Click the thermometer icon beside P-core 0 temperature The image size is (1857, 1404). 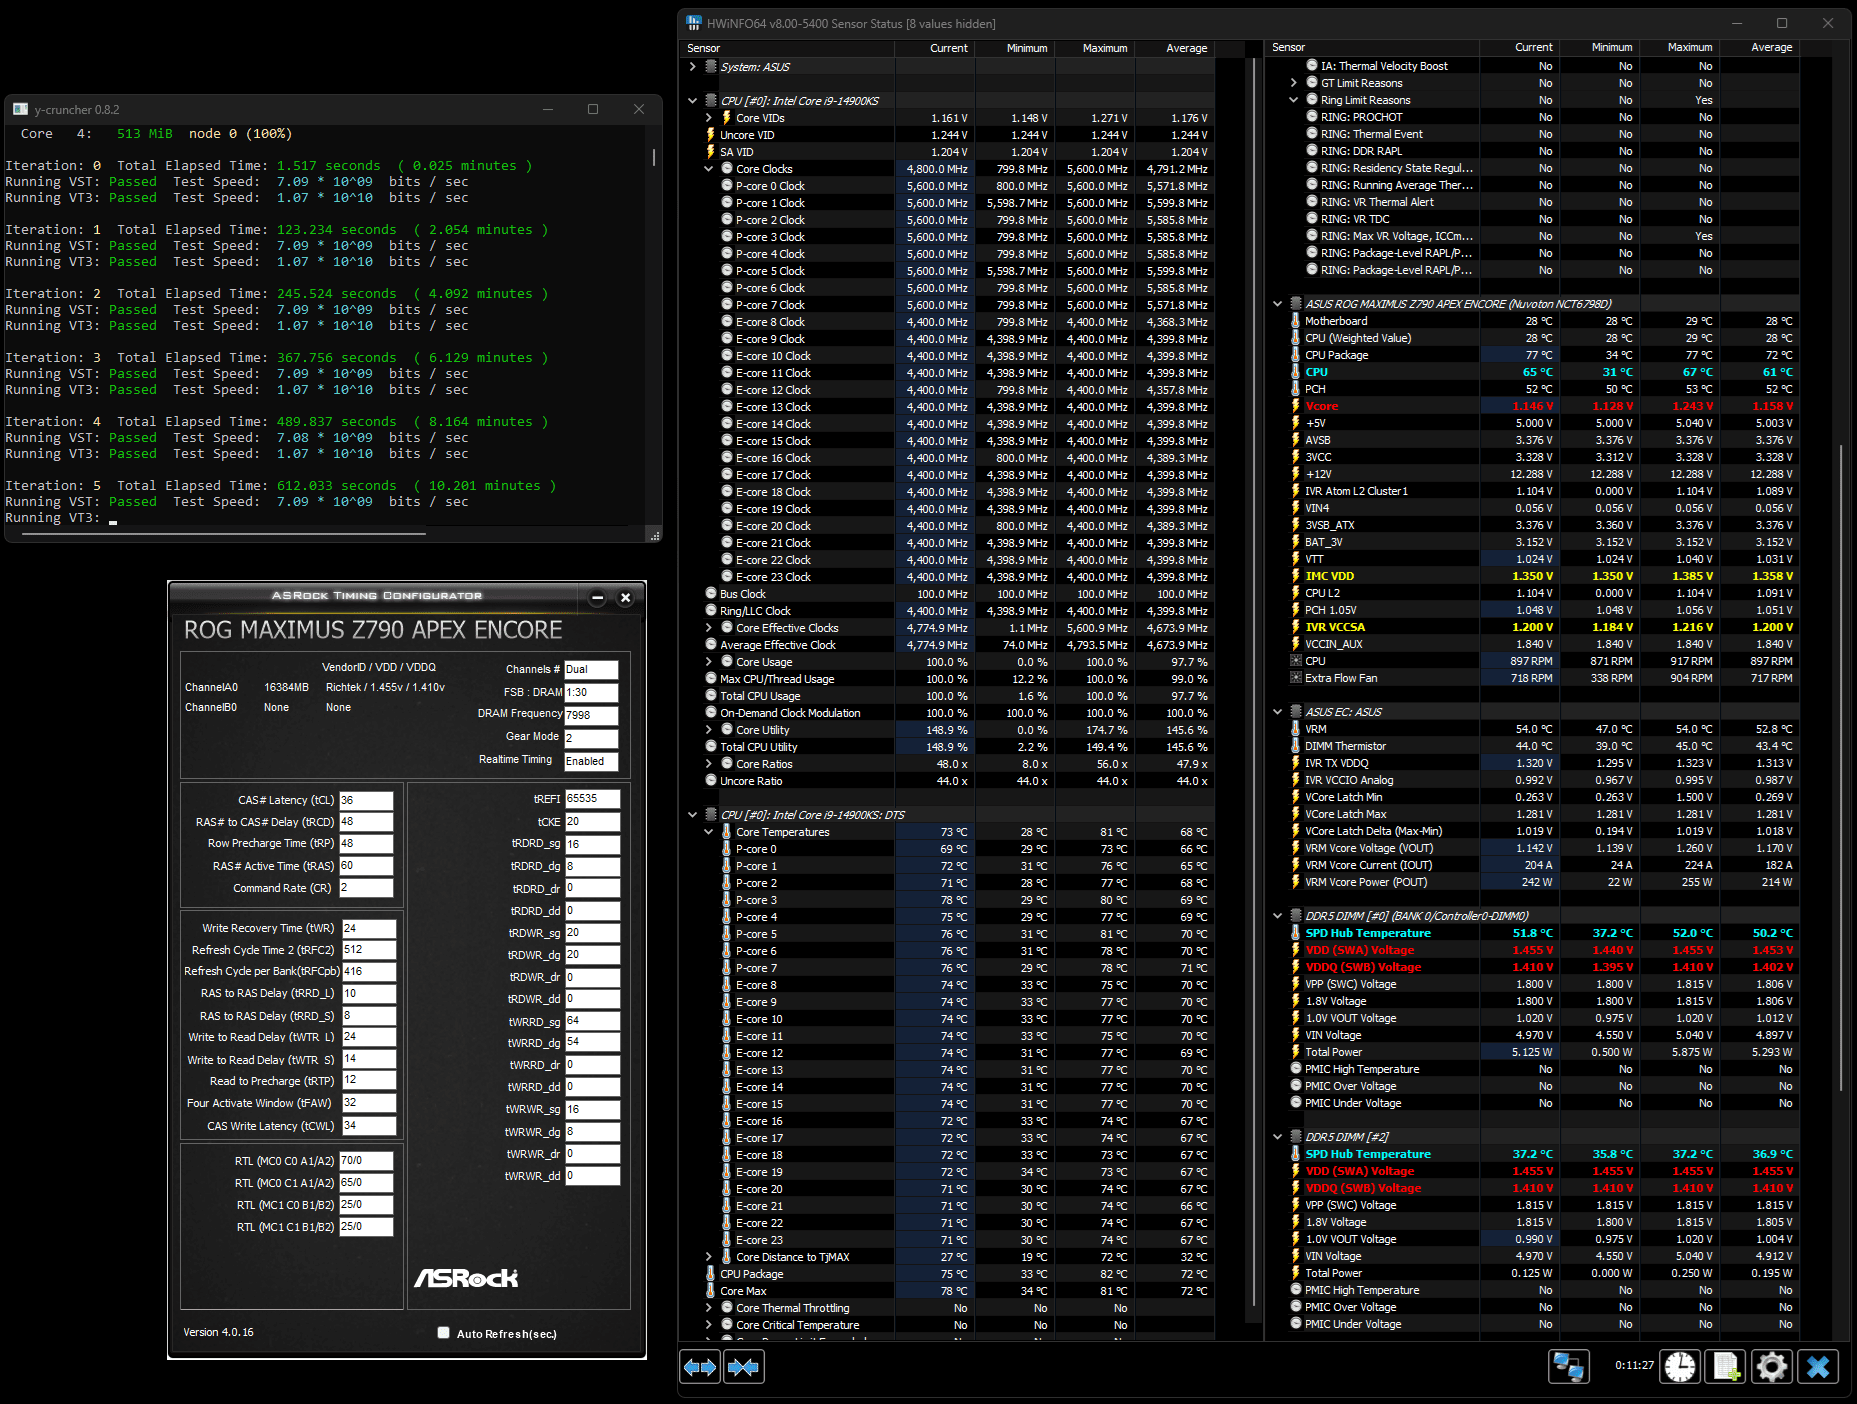pos(726,849)
